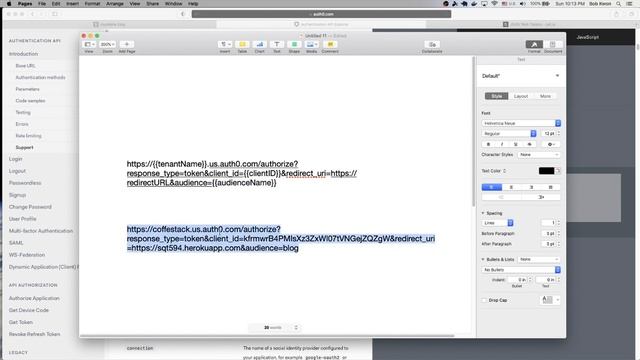Click the Collaborate toolbar icon
This screenshot has width=640, height=360.
432,44
